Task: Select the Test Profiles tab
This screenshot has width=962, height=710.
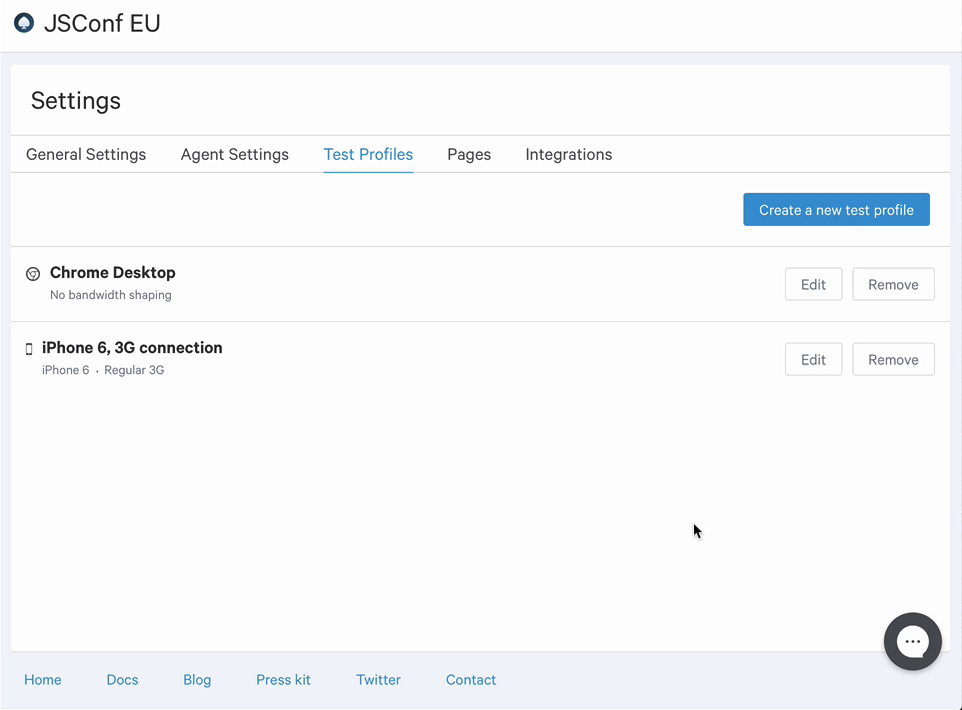Action: click(x=368, y=154)
